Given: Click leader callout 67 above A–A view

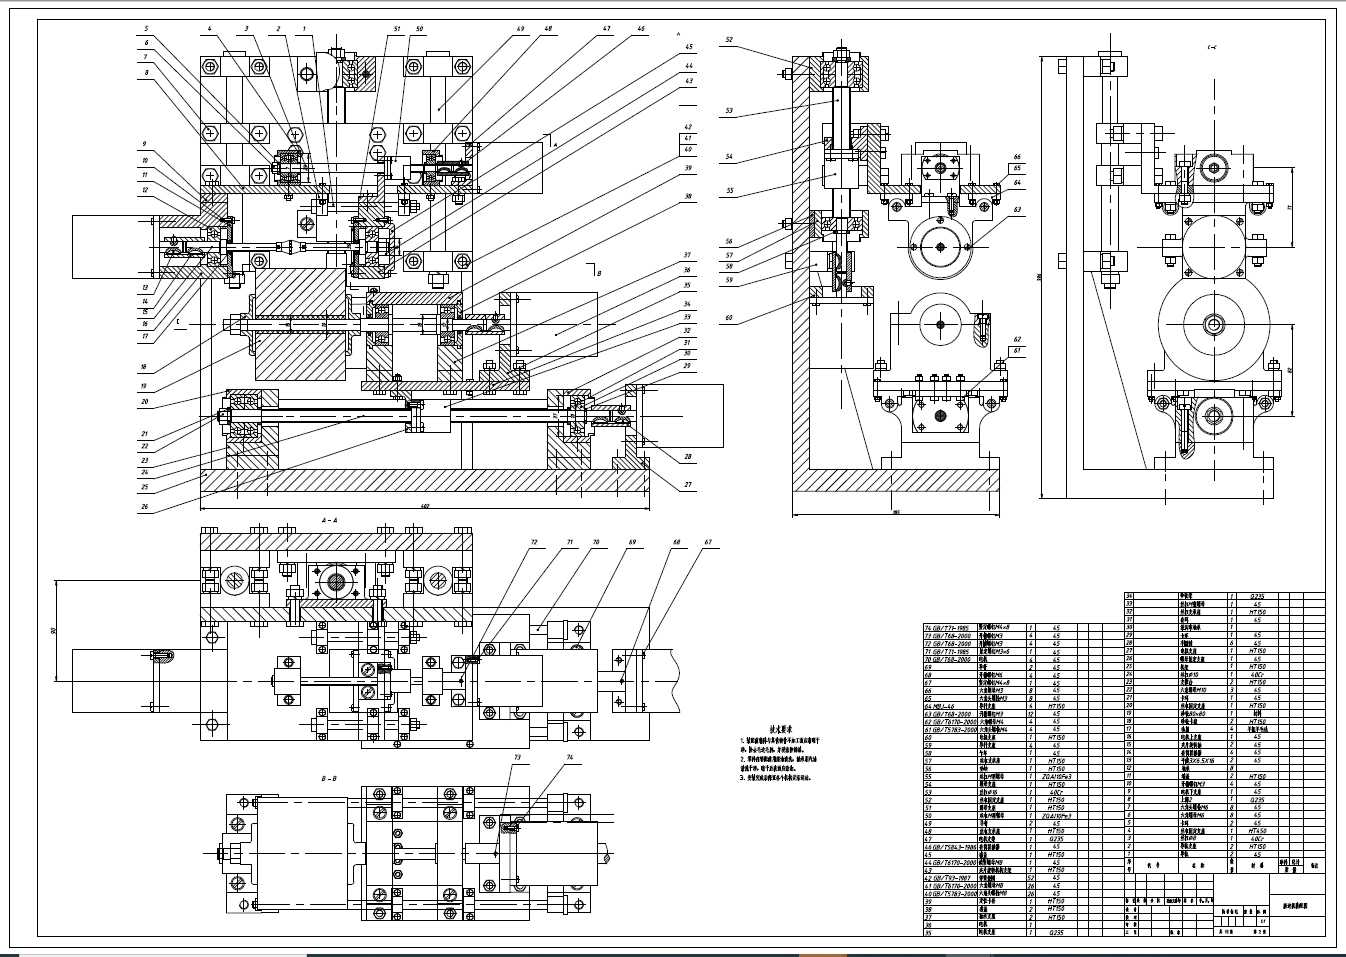Looking at the screenshot, I should [709, 542].
